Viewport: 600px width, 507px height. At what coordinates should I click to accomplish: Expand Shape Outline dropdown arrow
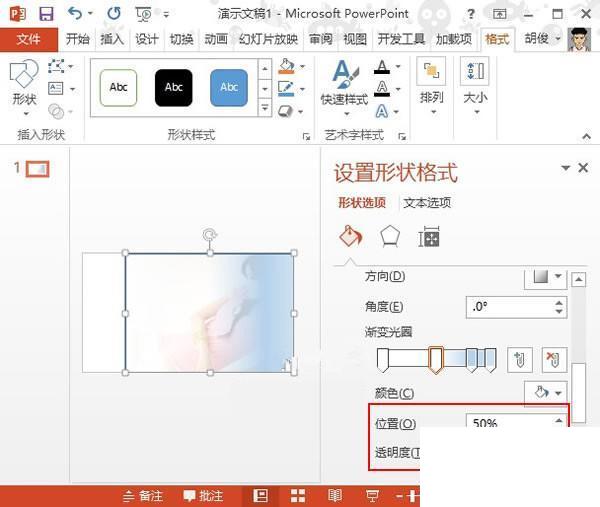[302, 89]
